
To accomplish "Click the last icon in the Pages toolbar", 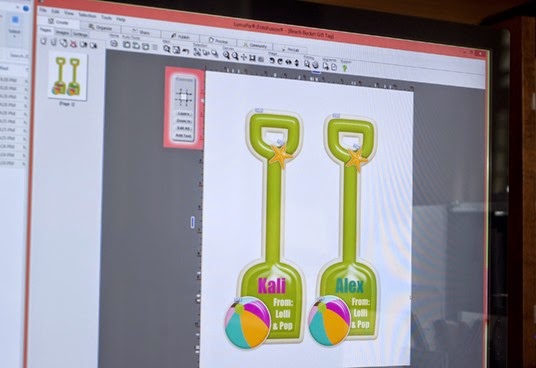I will pyautogui.click(x=93, y=45).
